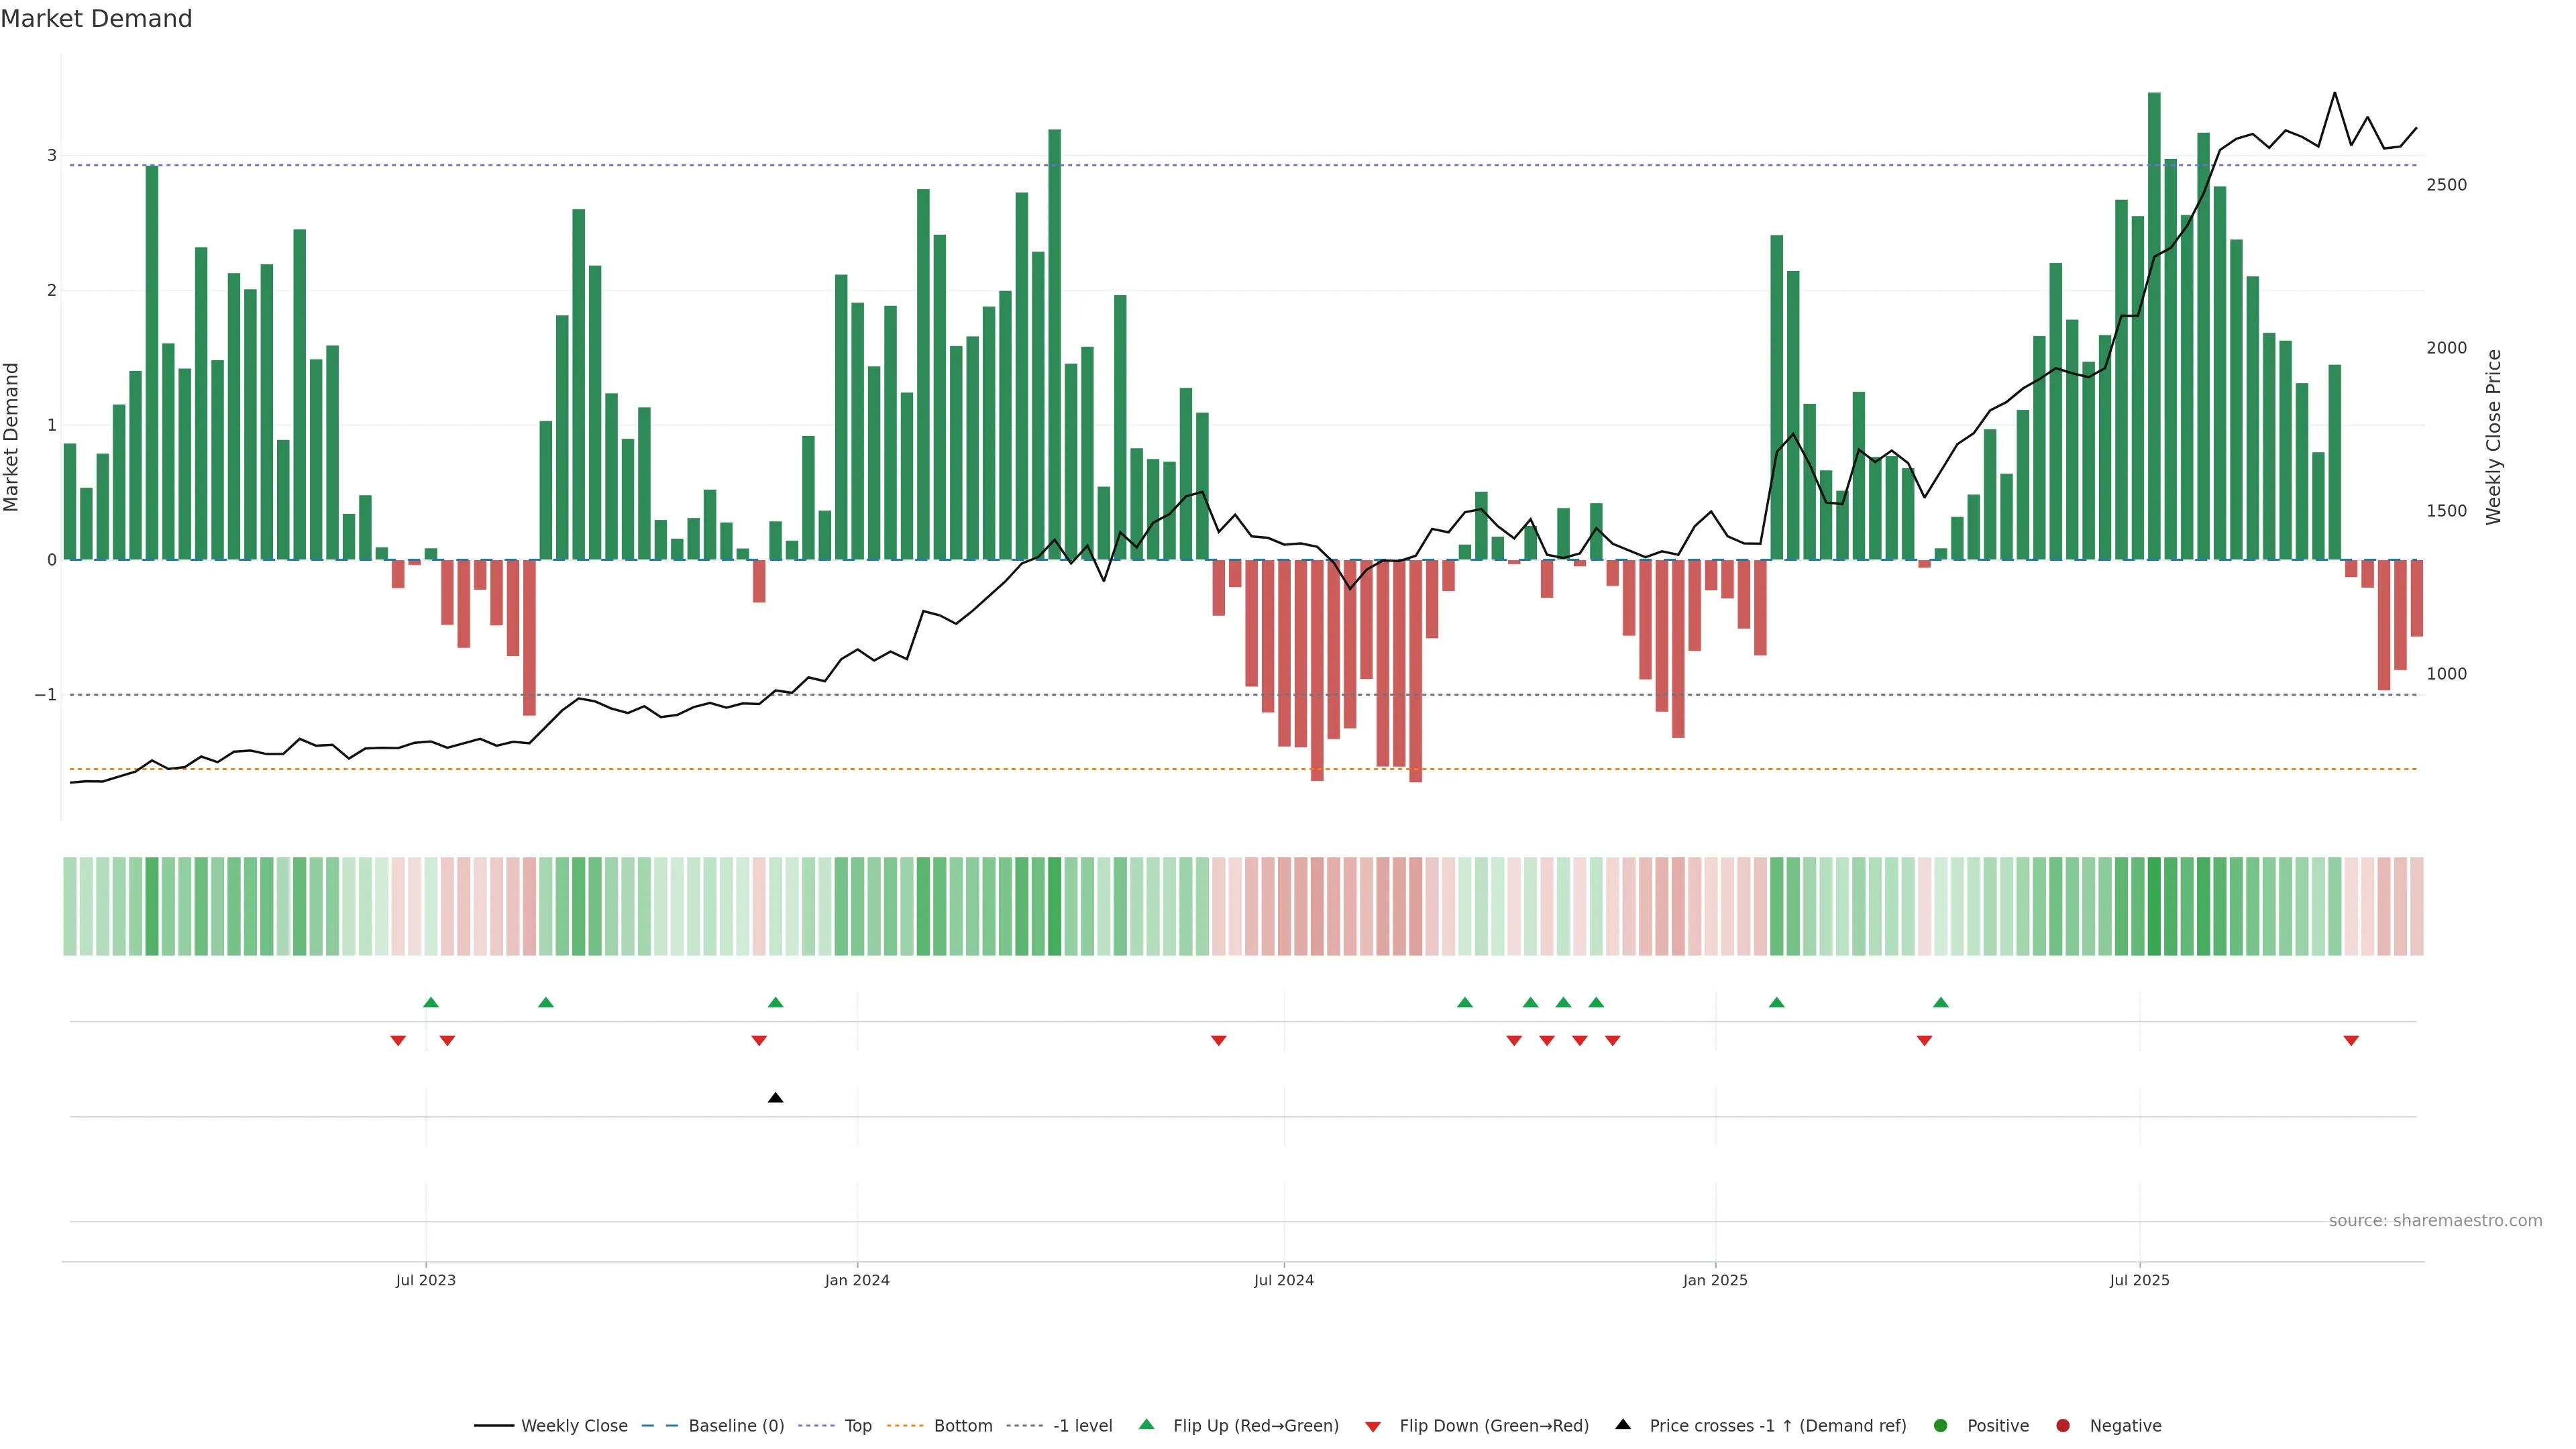
Task: Toggle the Top dotted line legend entry
Action: click(857, 1425)
